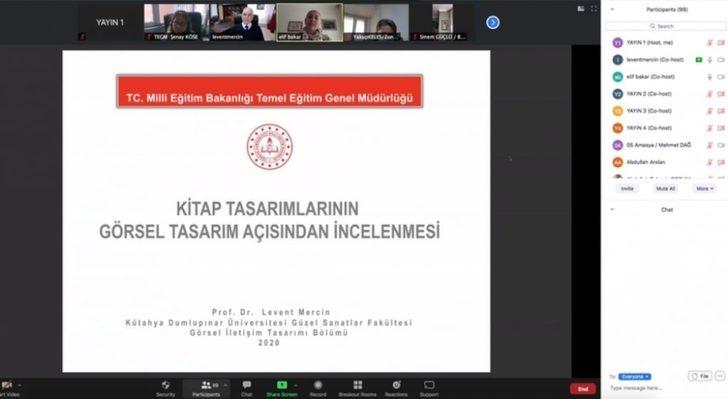Click the Invite button
Viewport: 728px width, 399px height.
pyautogui.click(x=627, y=189)
